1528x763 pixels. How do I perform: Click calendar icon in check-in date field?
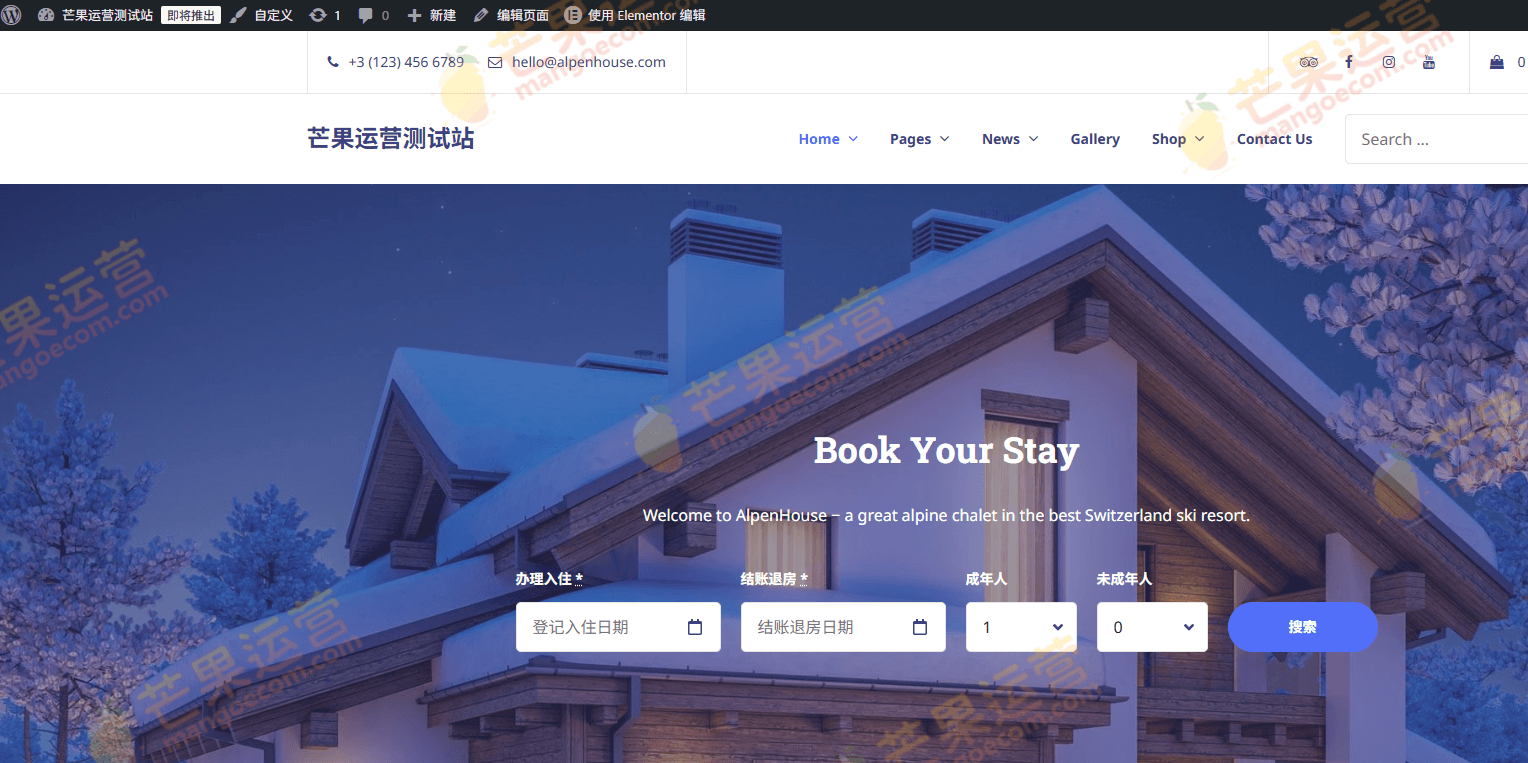pyautogui.click(x=695, y=627)
